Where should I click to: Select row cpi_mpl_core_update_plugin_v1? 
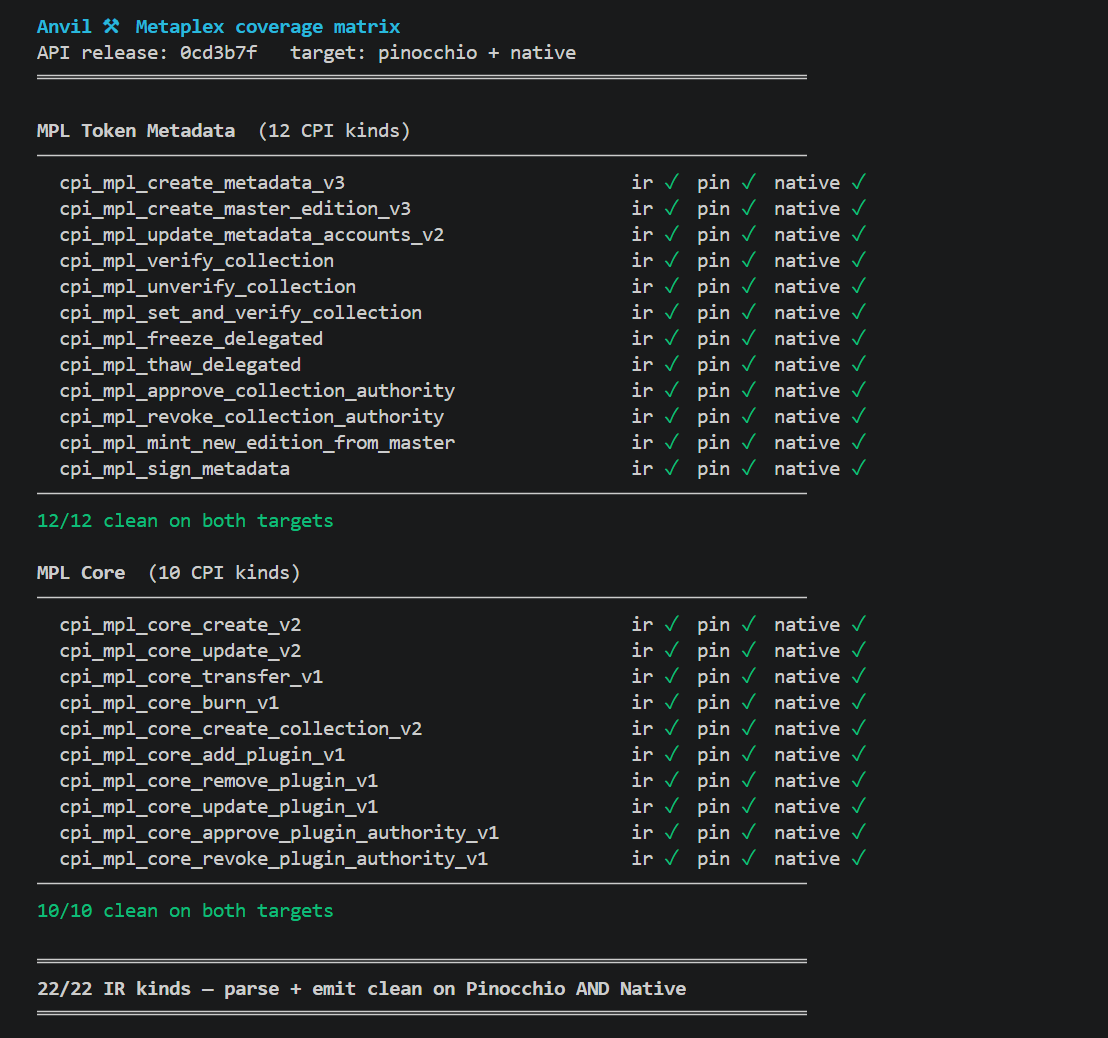[463, 807]
